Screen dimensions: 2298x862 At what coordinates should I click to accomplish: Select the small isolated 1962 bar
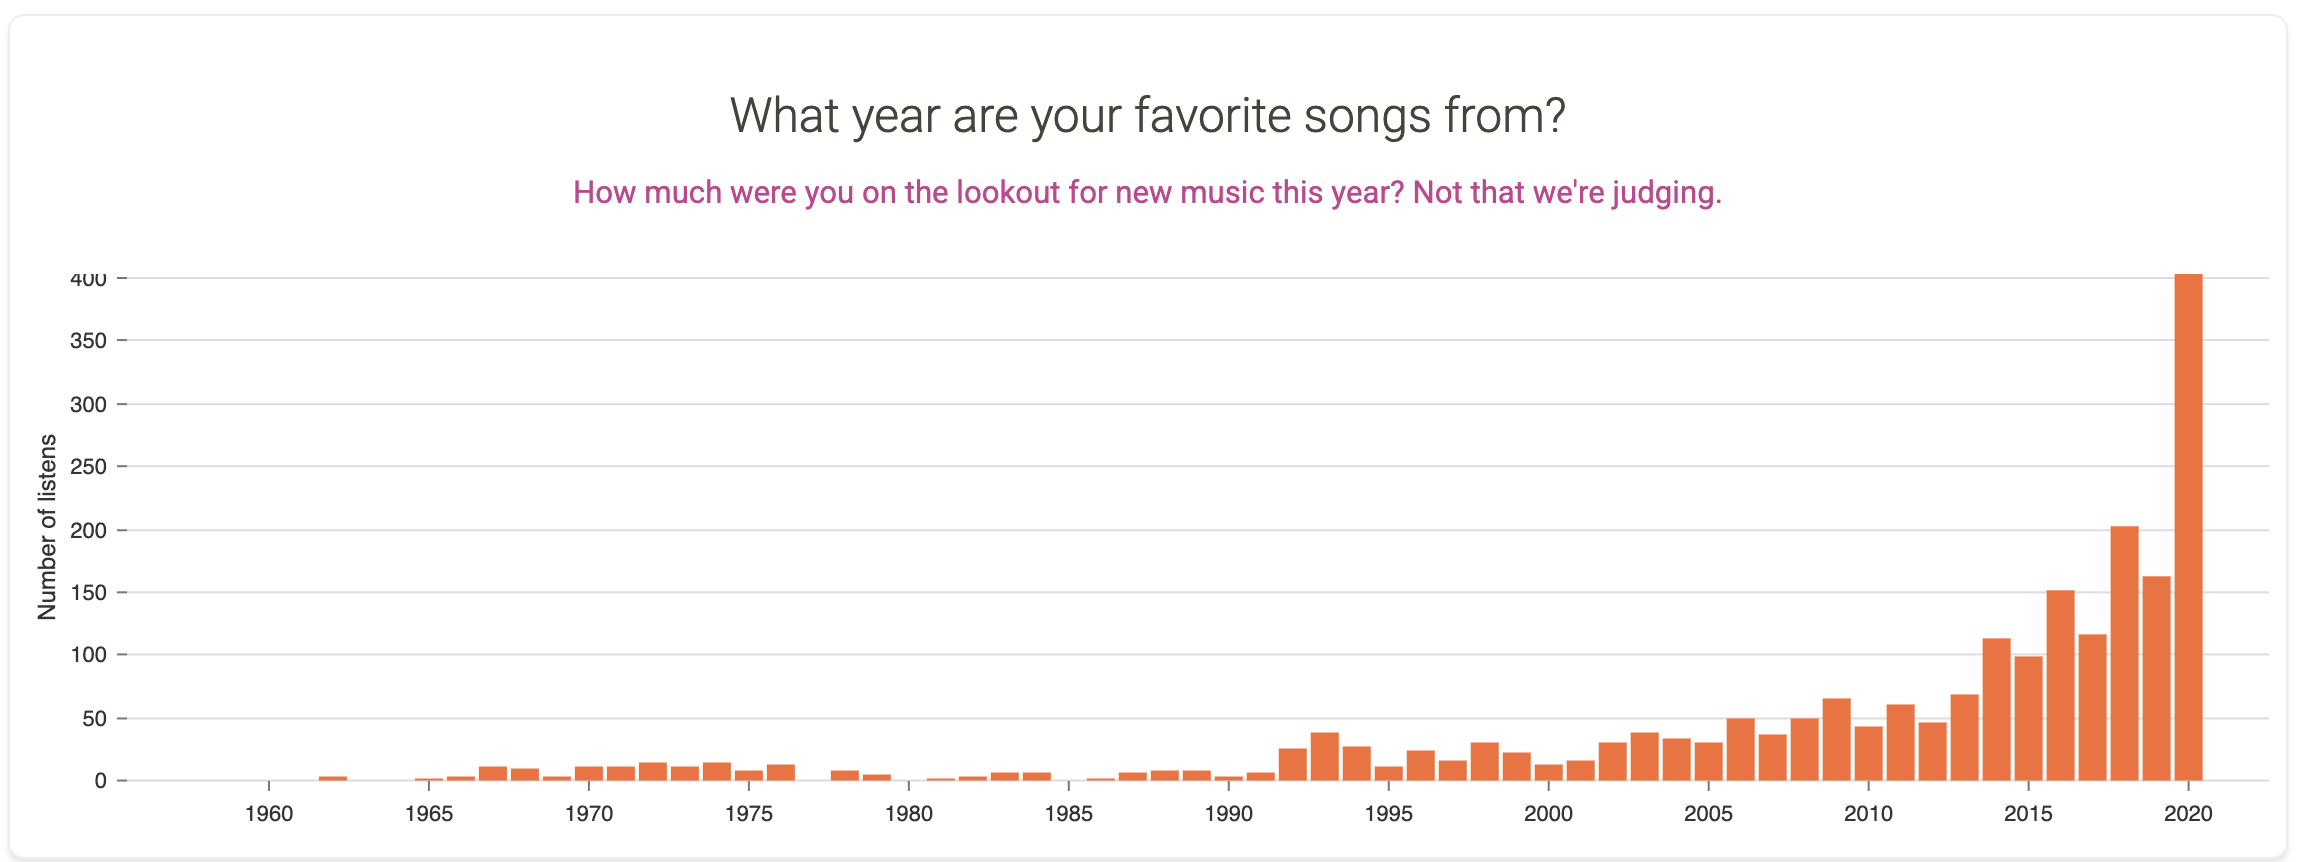coord(333,778)
